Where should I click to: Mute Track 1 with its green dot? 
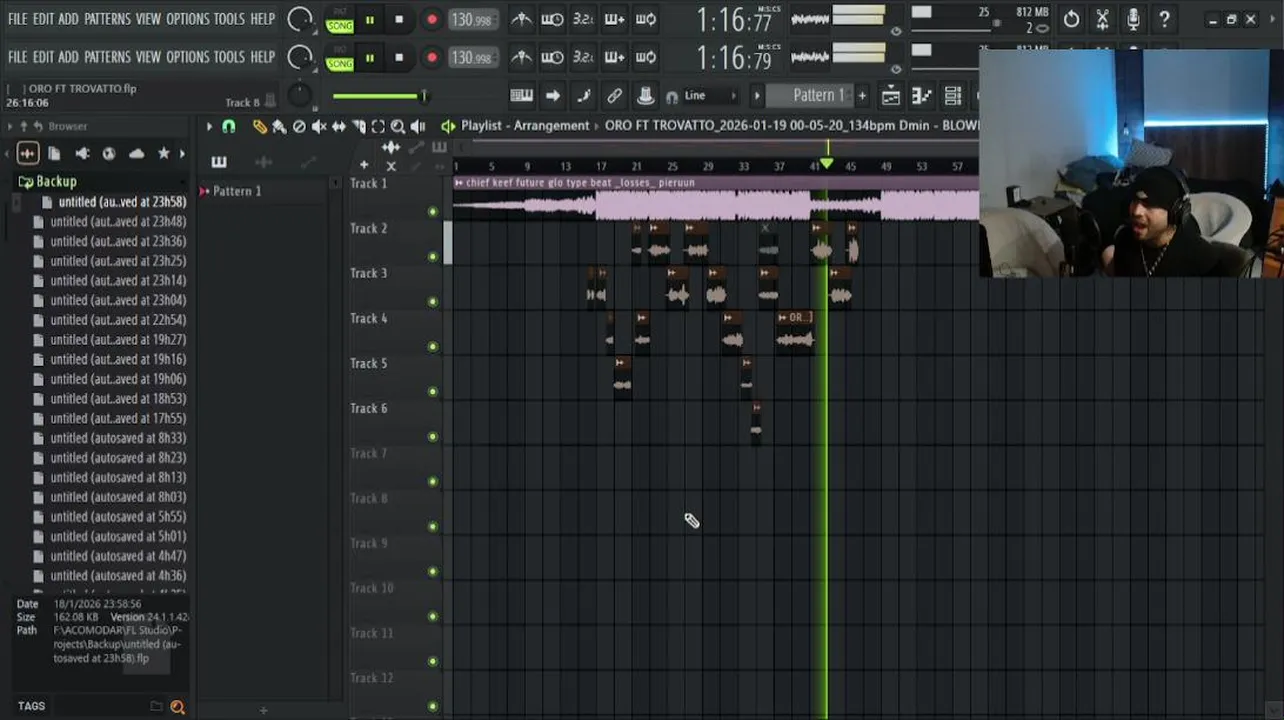[x=433, y=211]
